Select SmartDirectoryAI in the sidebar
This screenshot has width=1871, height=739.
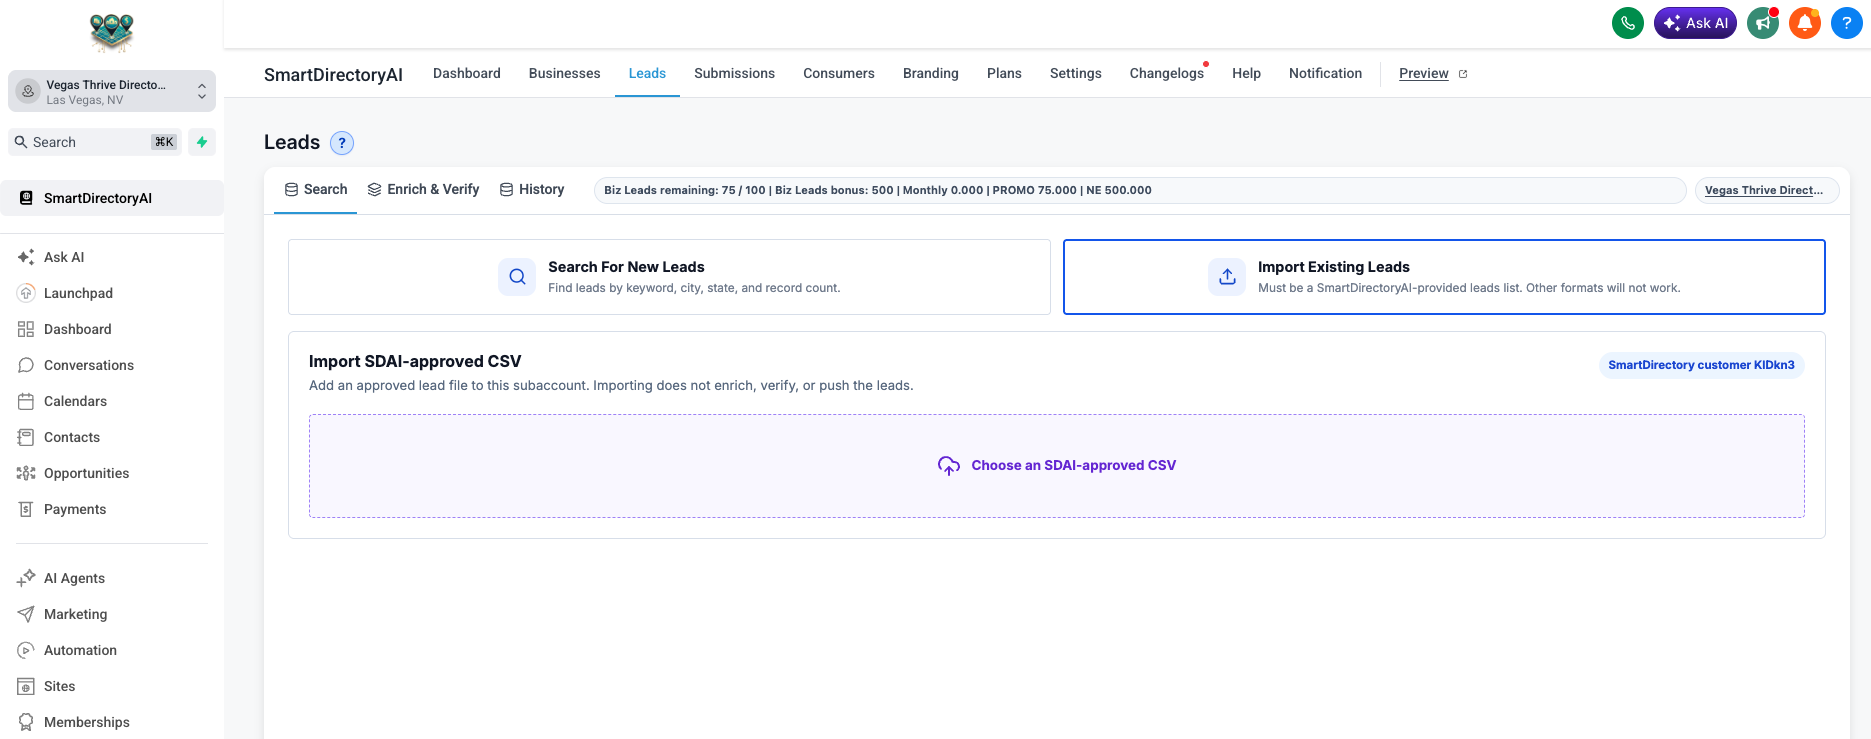click(x=112, y=198)
